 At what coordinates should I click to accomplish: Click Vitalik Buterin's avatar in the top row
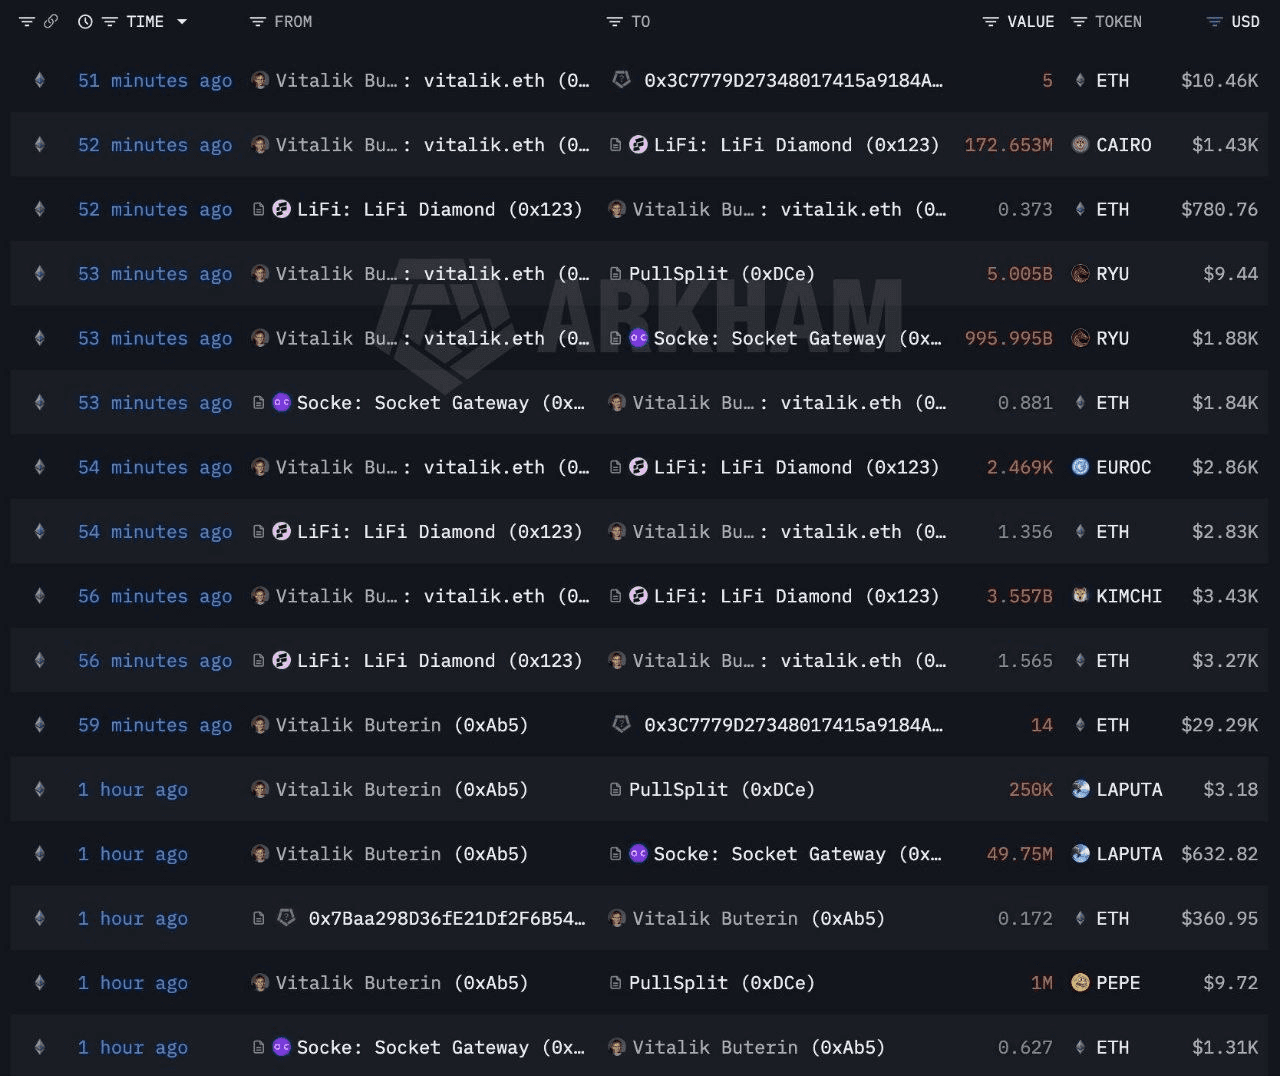coord(259,80)
